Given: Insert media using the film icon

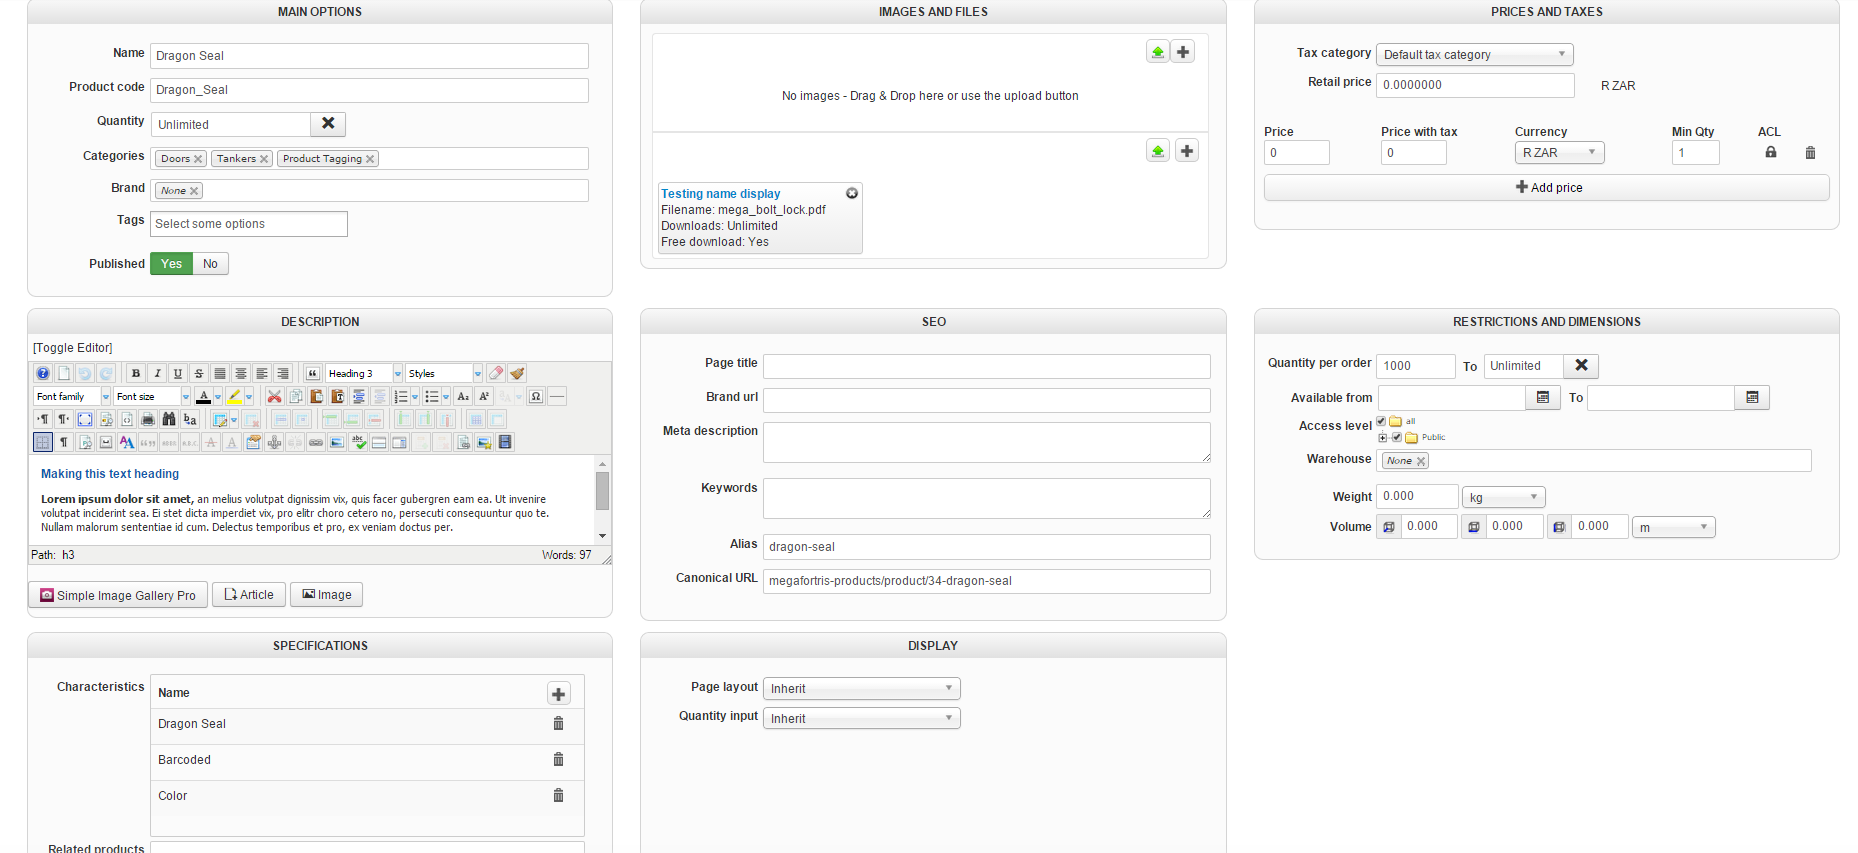Looking at the screenshot, I should click(505, 442).
